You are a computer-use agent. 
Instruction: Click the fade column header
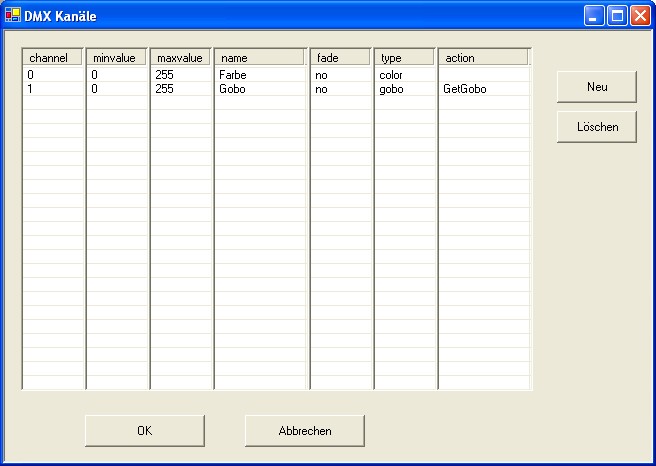[x=341, y=58]
